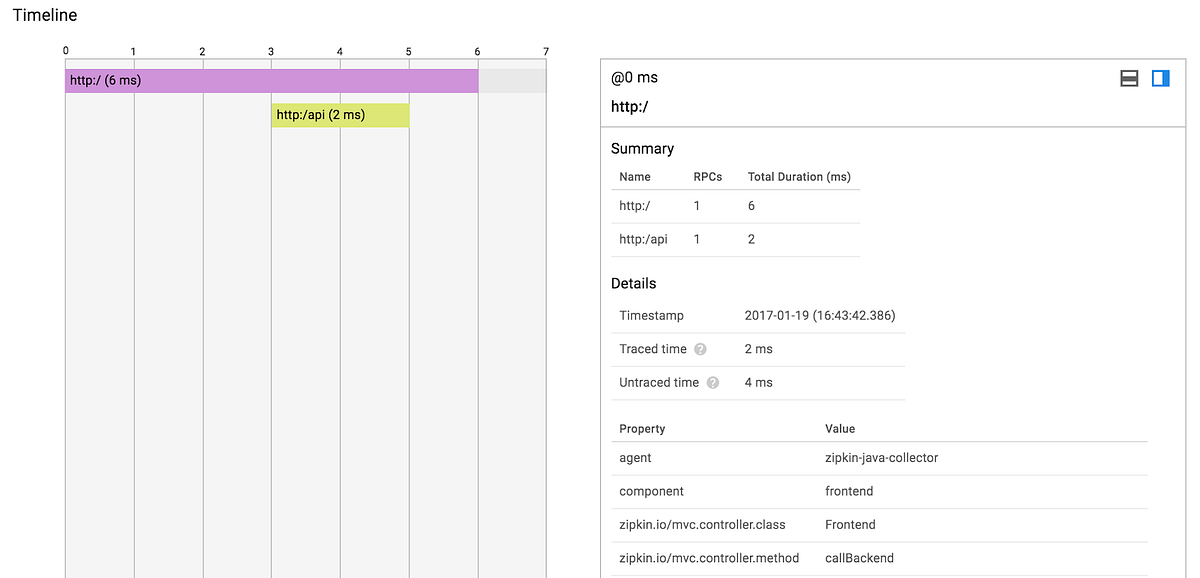The image size is (1200, 578).
Task: Select the yellow http:/api span bar
Action: pos(340,115)
